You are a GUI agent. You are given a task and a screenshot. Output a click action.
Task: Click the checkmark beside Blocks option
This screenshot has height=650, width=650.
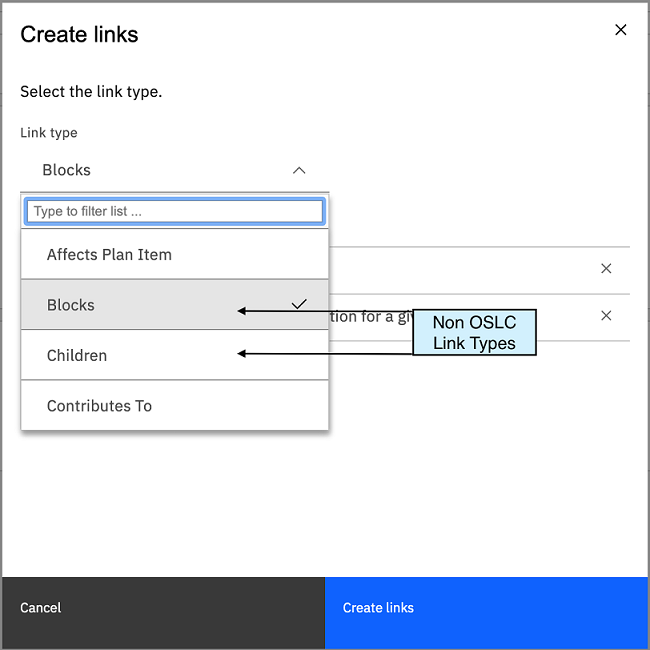pyautogui.click(x=299, y=304)
